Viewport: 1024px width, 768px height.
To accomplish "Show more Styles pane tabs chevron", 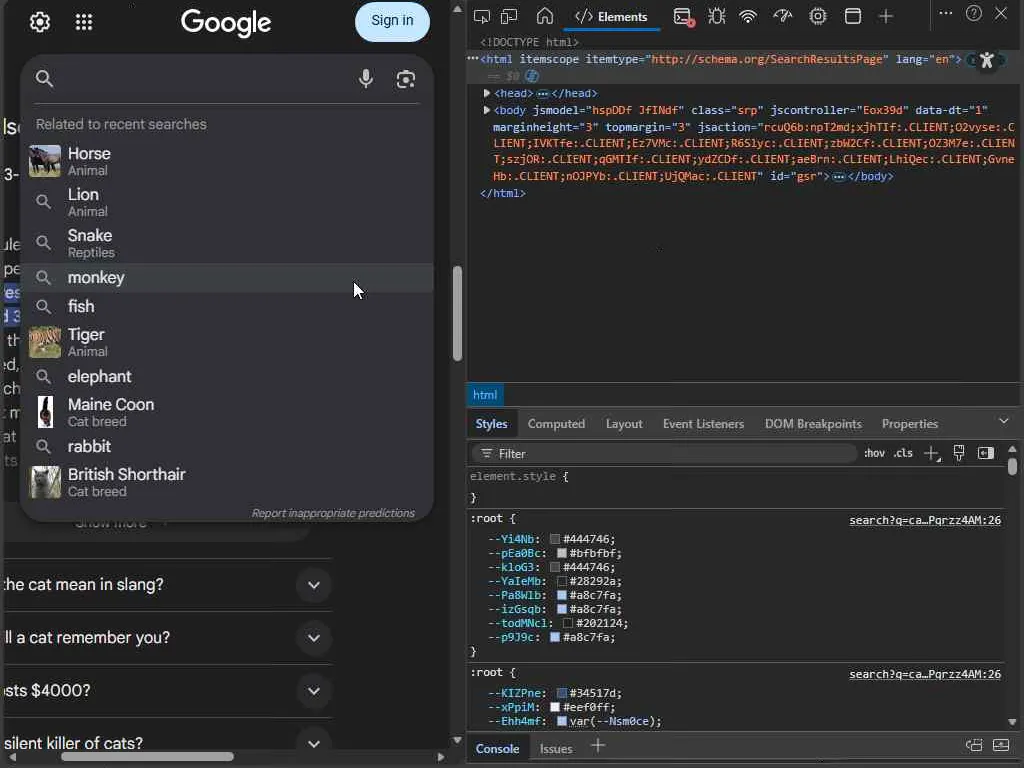I will (x=1004, y=421).
